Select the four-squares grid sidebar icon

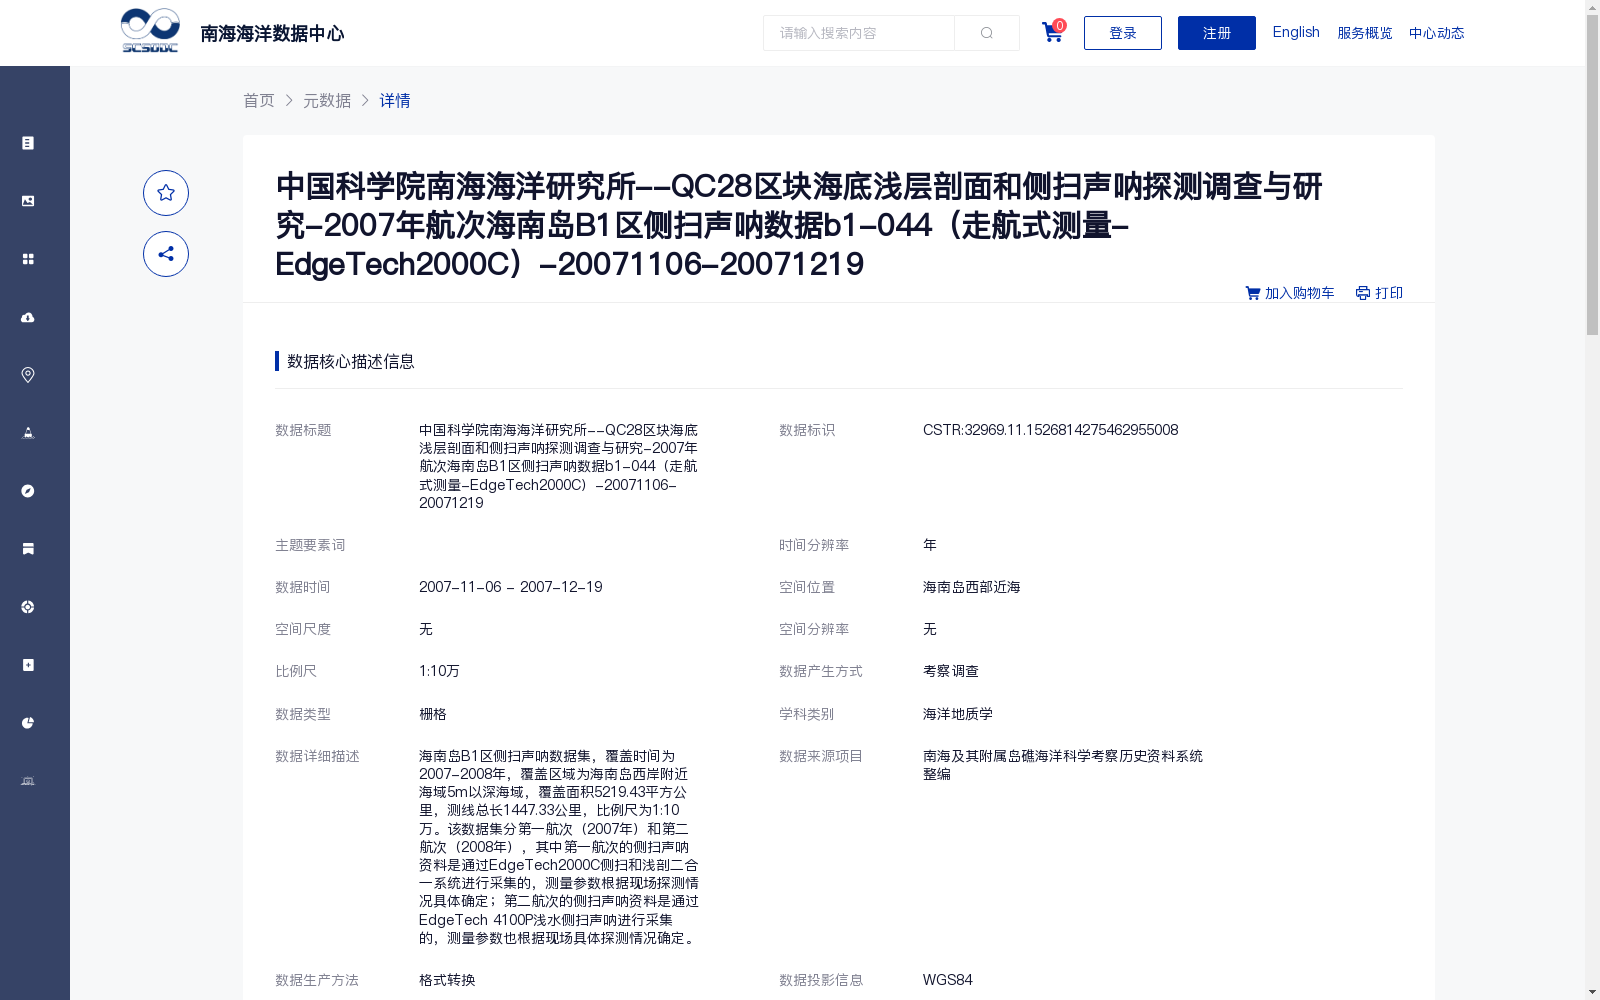28,259
